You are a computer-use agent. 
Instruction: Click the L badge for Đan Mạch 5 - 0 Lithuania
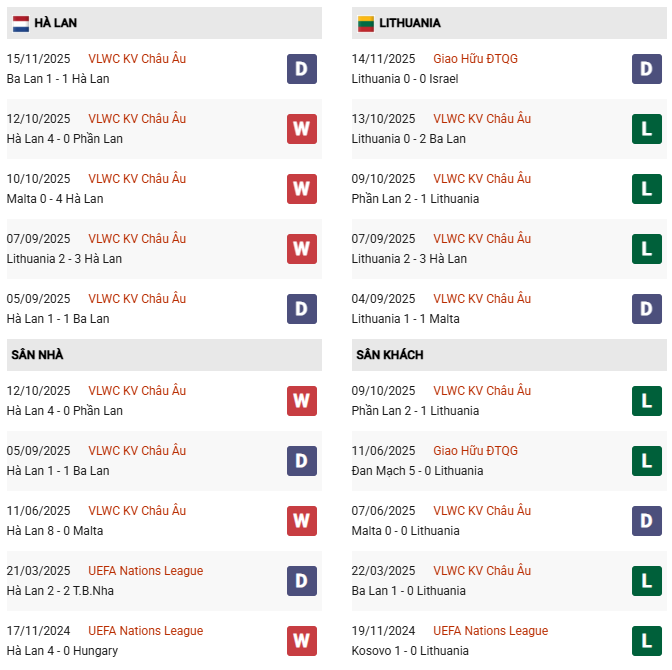tap(647, 460)
